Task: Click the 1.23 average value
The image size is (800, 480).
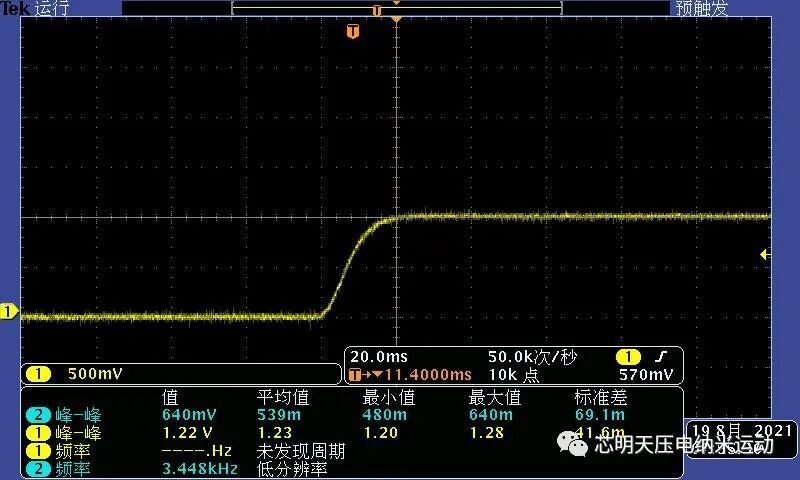Action: coord(274,433)
